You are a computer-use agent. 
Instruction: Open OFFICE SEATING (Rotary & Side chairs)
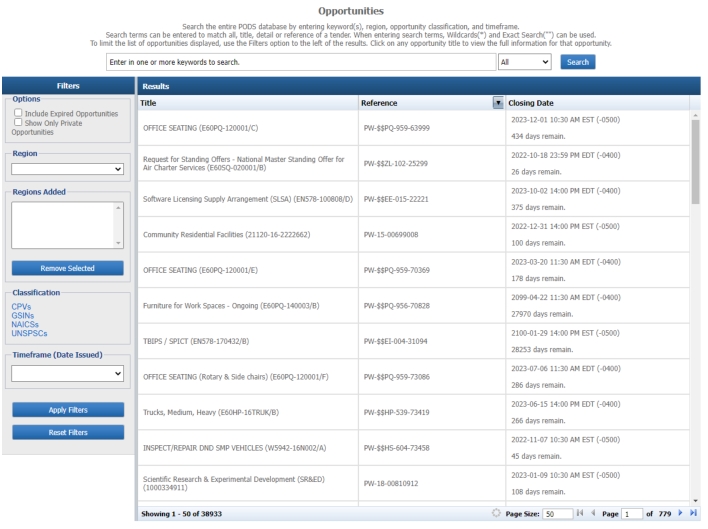click(x=236, y=377)
